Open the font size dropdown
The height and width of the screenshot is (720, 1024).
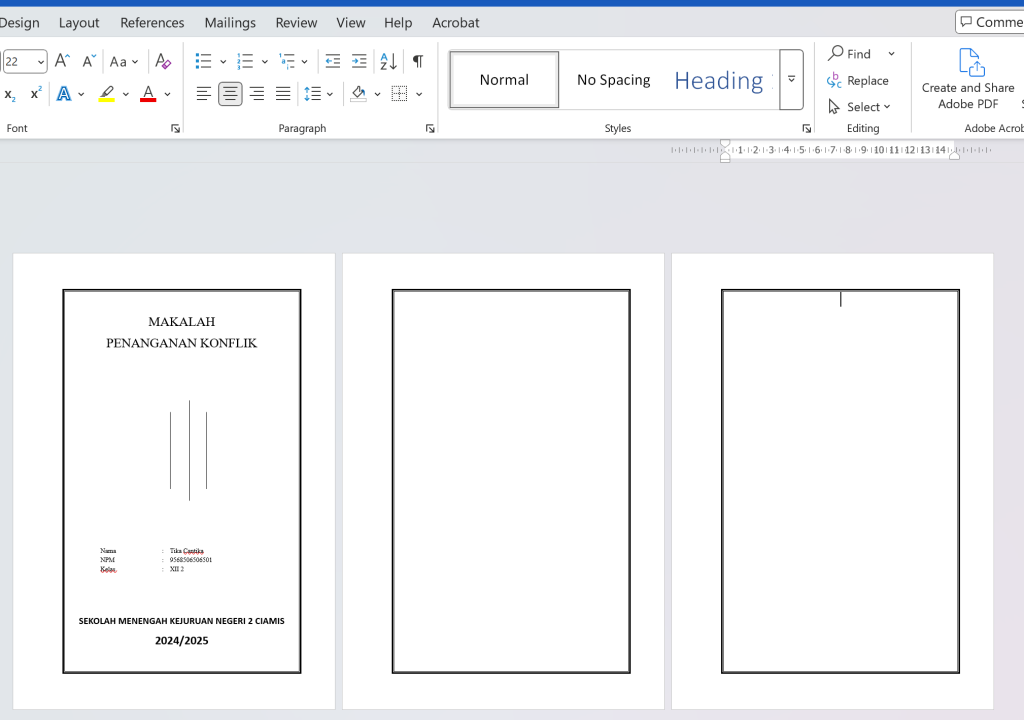[41, 62]
